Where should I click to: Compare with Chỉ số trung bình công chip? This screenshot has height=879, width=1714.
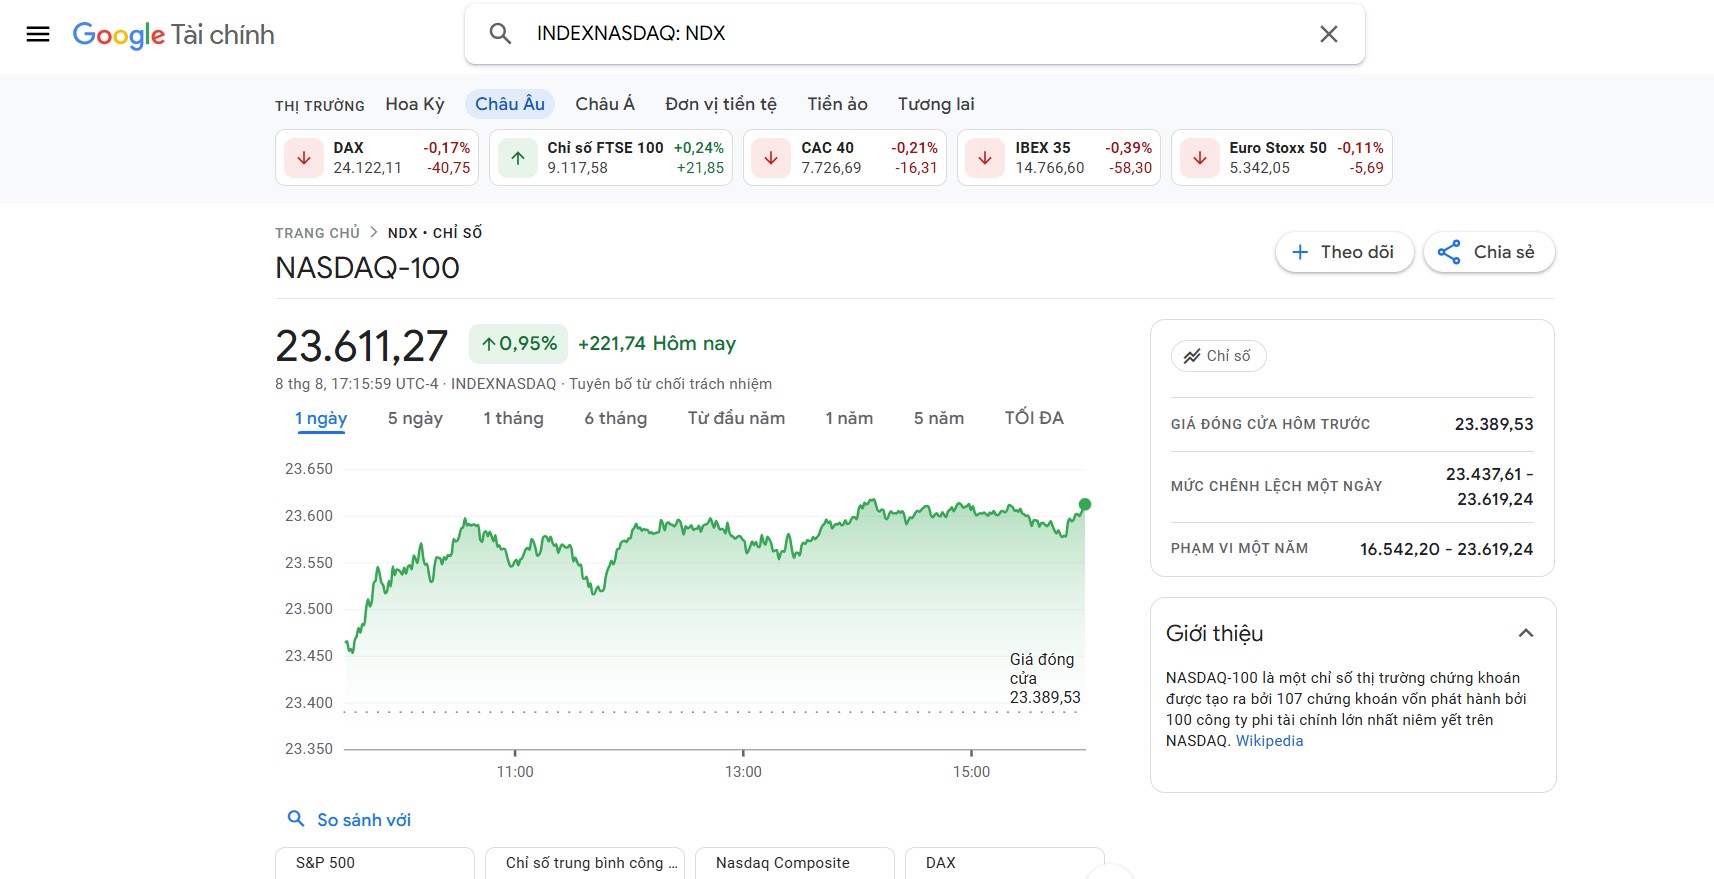(x=585, y=863)
